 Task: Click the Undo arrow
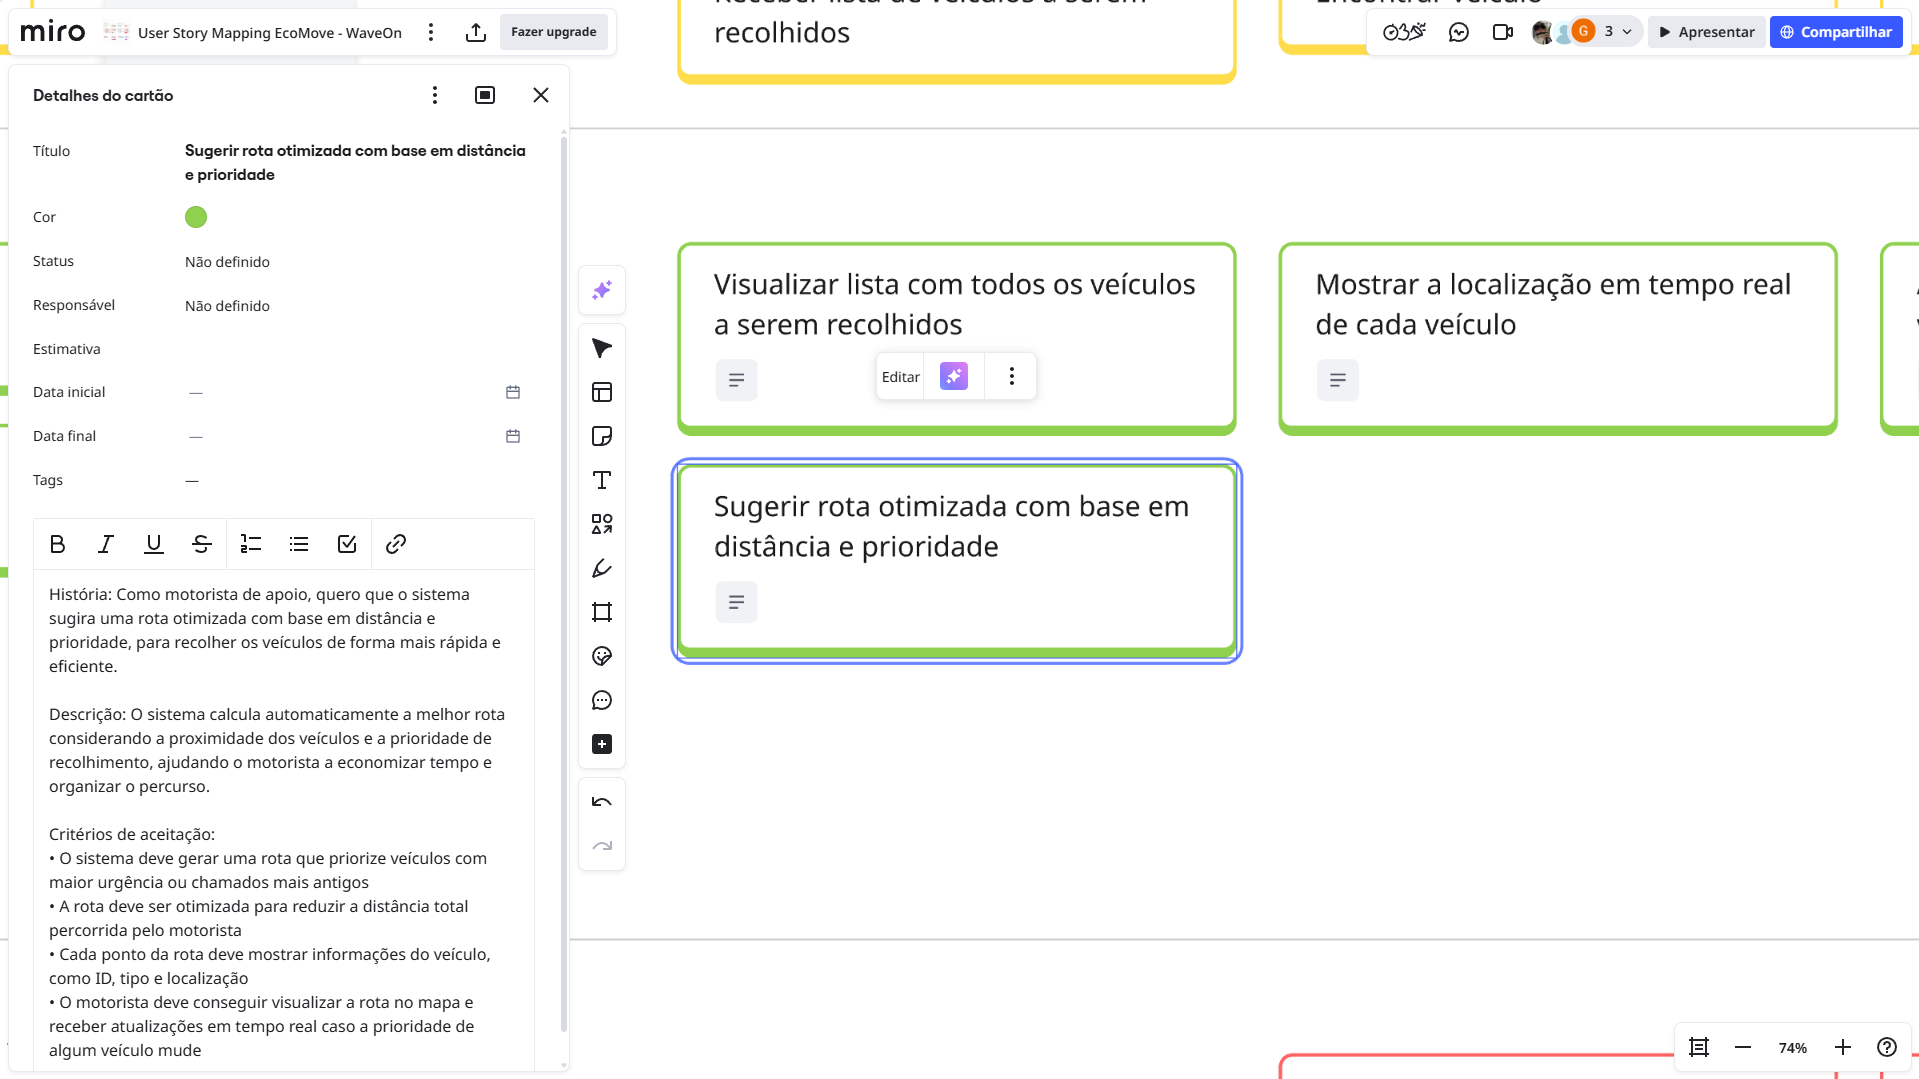pyautogui.click(x=601, y=802)
